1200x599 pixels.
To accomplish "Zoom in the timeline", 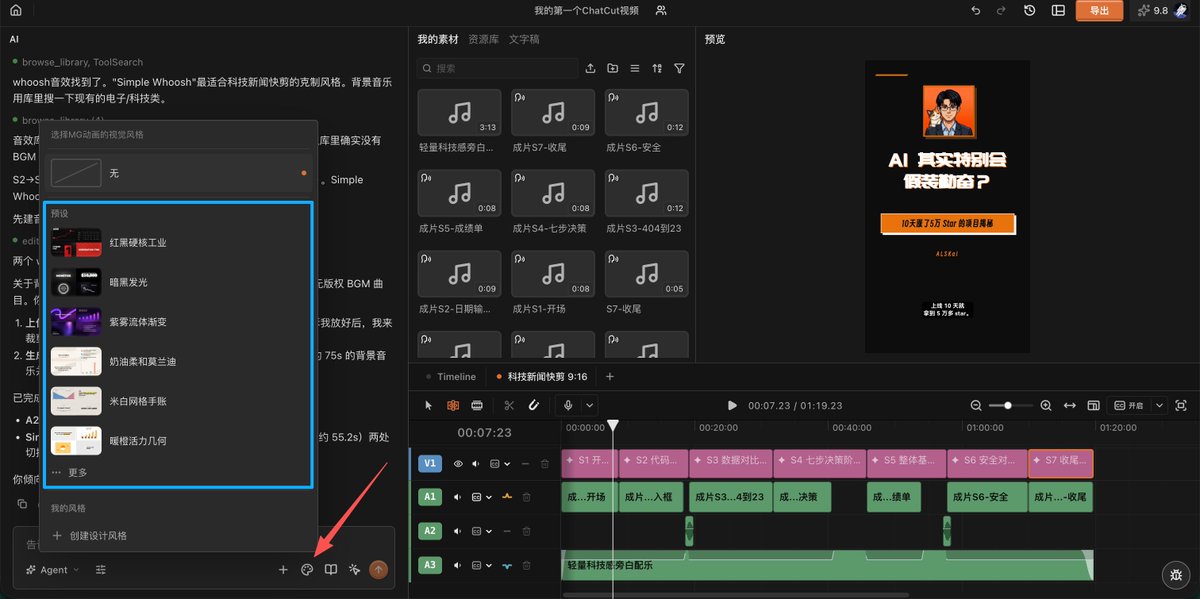I will (1046, 405).
